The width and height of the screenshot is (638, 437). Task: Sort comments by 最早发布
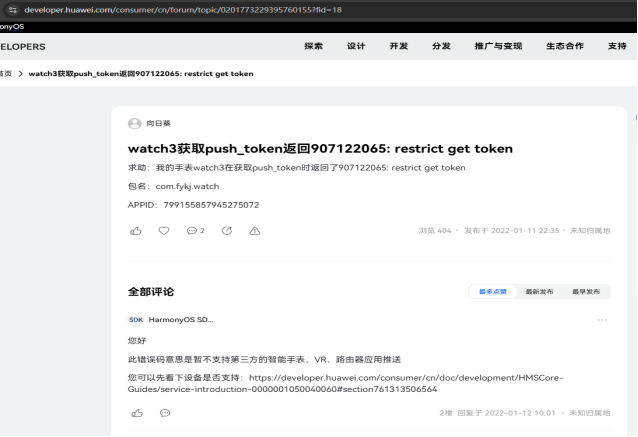coord(586,292)
